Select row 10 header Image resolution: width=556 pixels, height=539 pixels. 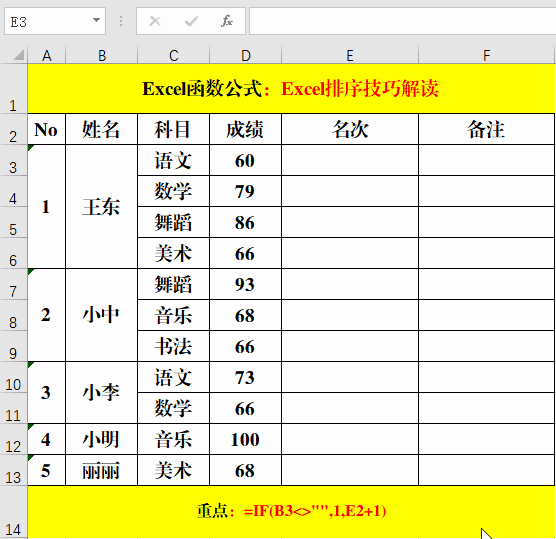[x=13, y=377]
